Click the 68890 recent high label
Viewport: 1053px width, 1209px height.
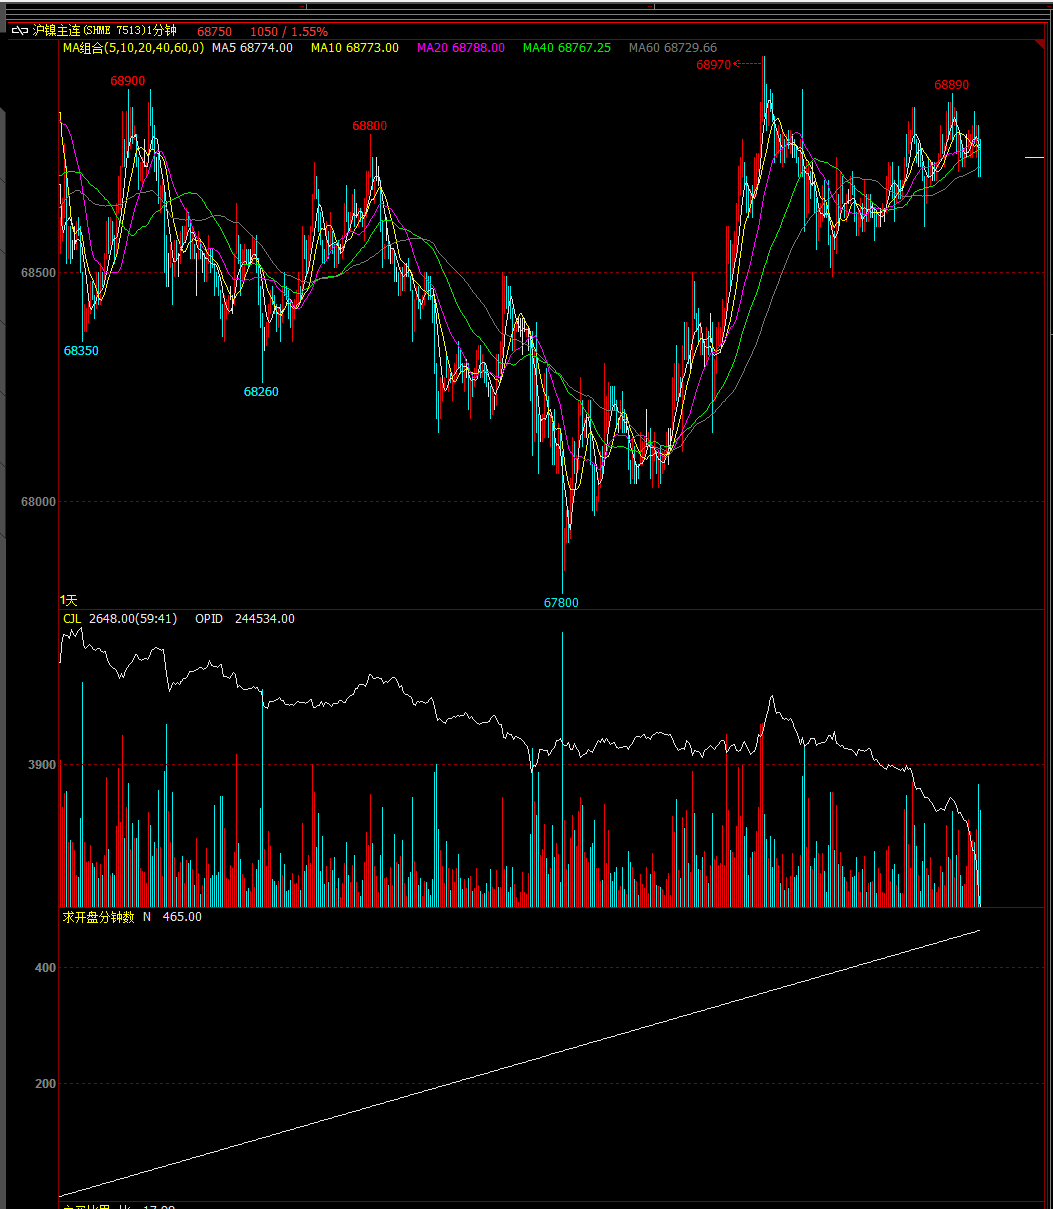951,86
